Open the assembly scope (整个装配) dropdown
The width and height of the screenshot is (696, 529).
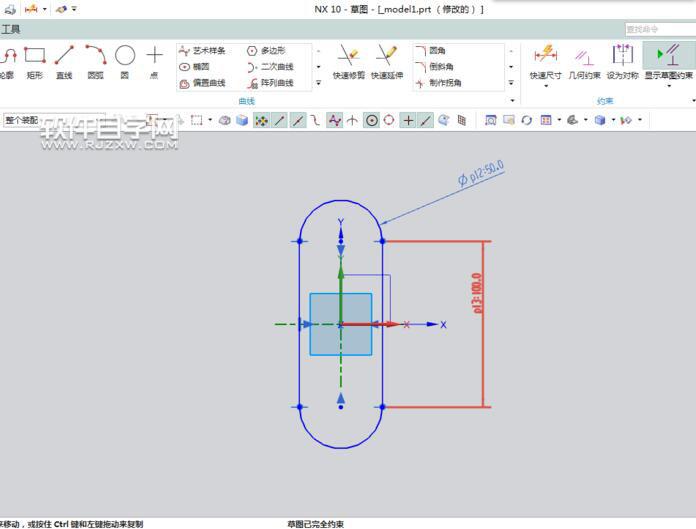point(53,120)
